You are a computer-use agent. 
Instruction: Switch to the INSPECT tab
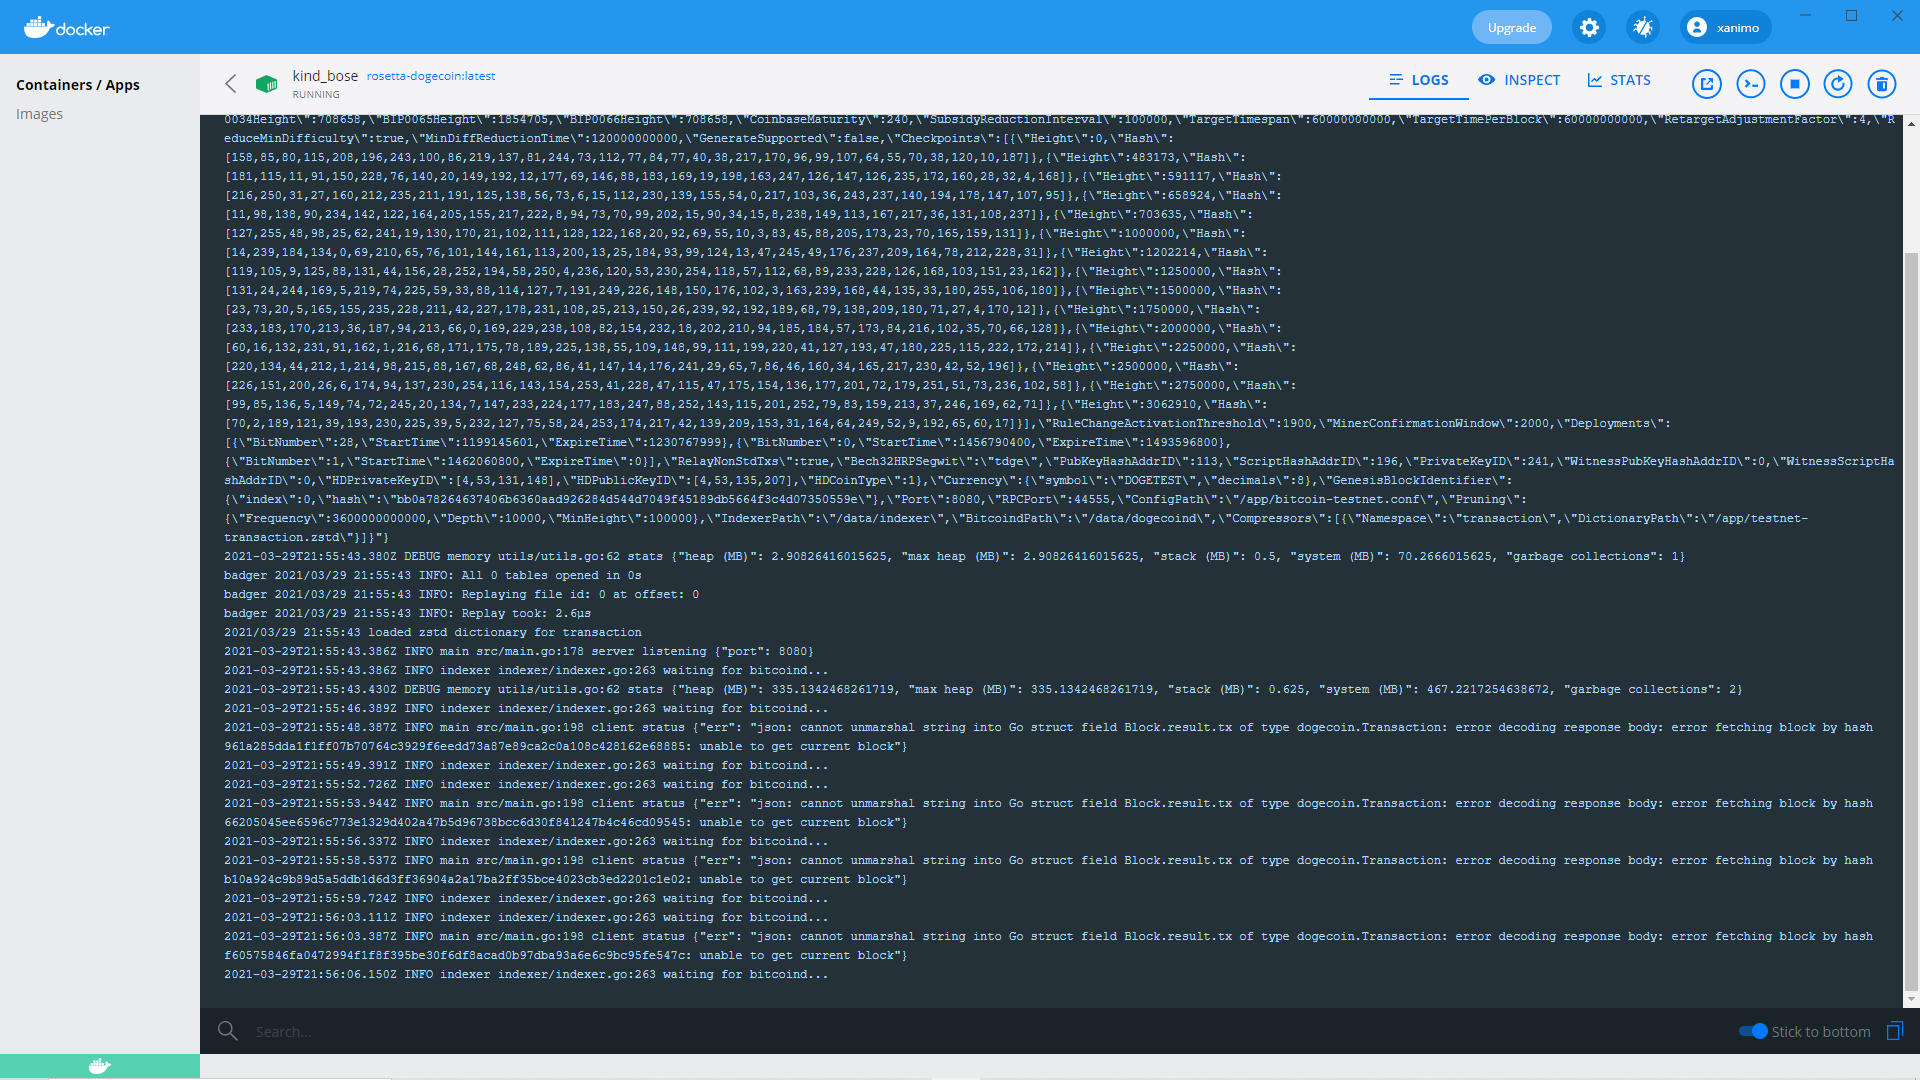click(x=1518, y=80)
